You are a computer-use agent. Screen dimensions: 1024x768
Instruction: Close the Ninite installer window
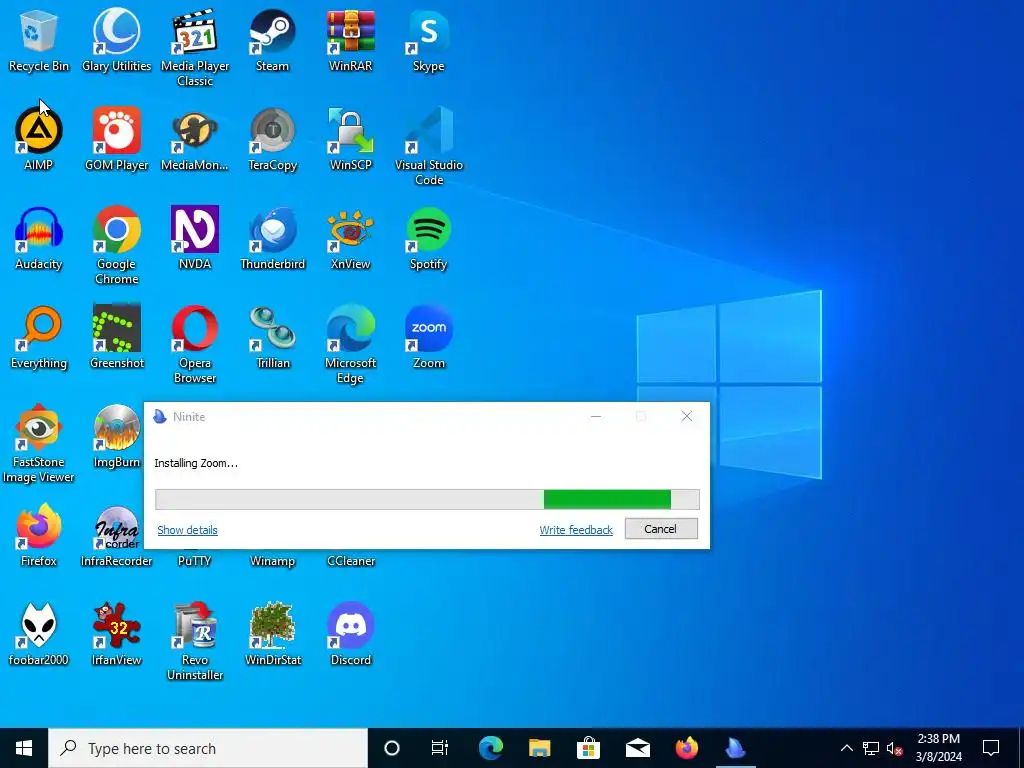[686, 417]
